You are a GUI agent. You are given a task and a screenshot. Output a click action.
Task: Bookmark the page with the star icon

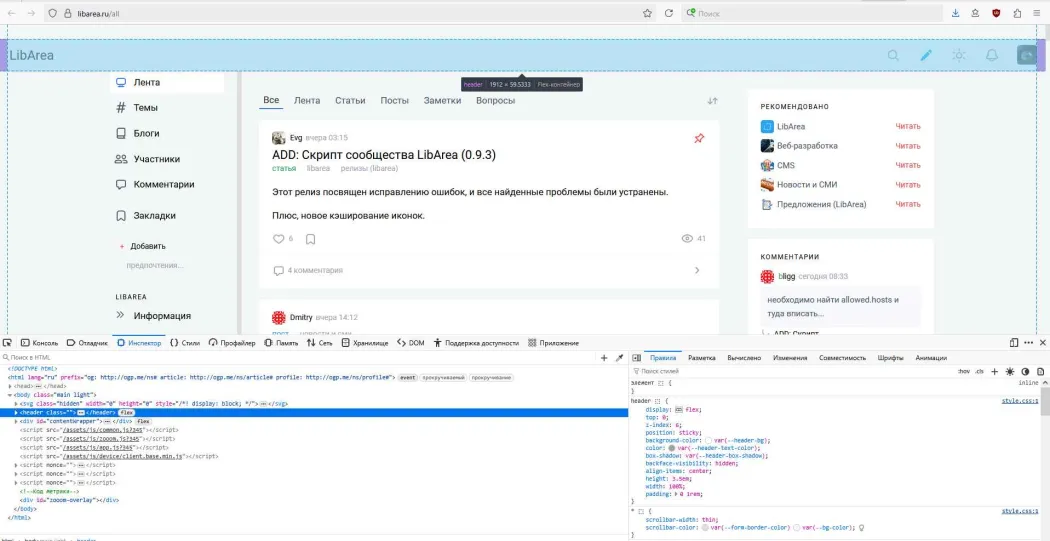[x=648, y=13]
